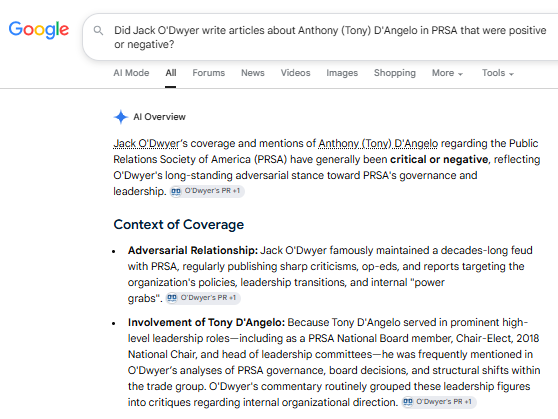
Task: Click the underlined Anthony (Tony) D'Angelo link
Action: tap(378, 143)
